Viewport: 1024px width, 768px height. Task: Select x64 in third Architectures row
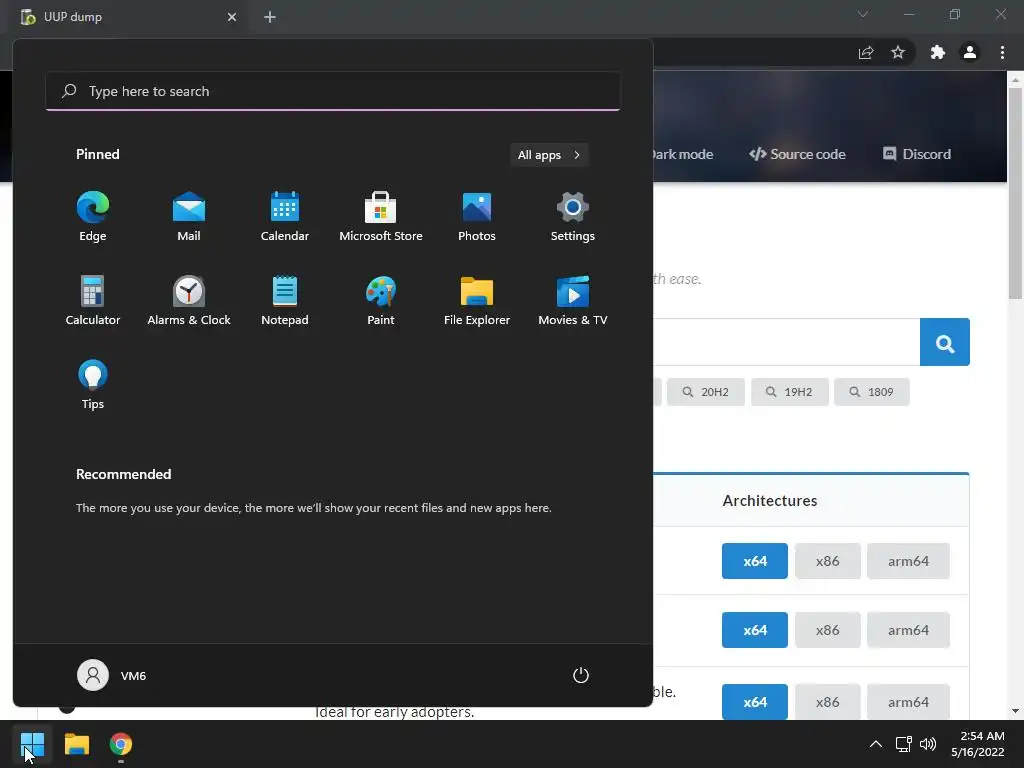point(755,702)
